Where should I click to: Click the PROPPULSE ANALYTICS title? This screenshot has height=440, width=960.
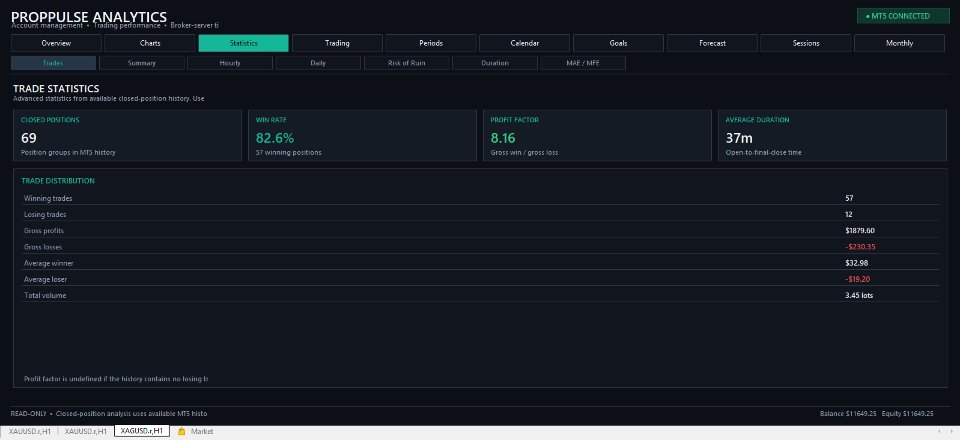(89, 17)
